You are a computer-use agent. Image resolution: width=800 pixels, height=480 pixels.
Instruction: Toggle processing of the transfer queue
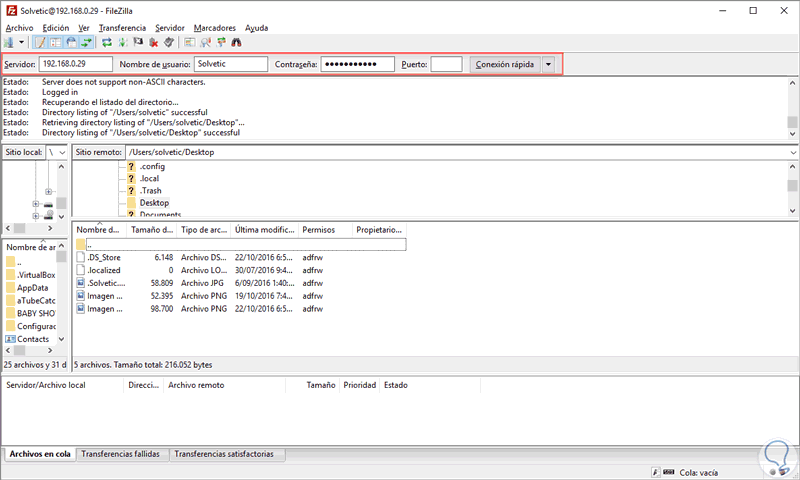click(x=122, y=42)
